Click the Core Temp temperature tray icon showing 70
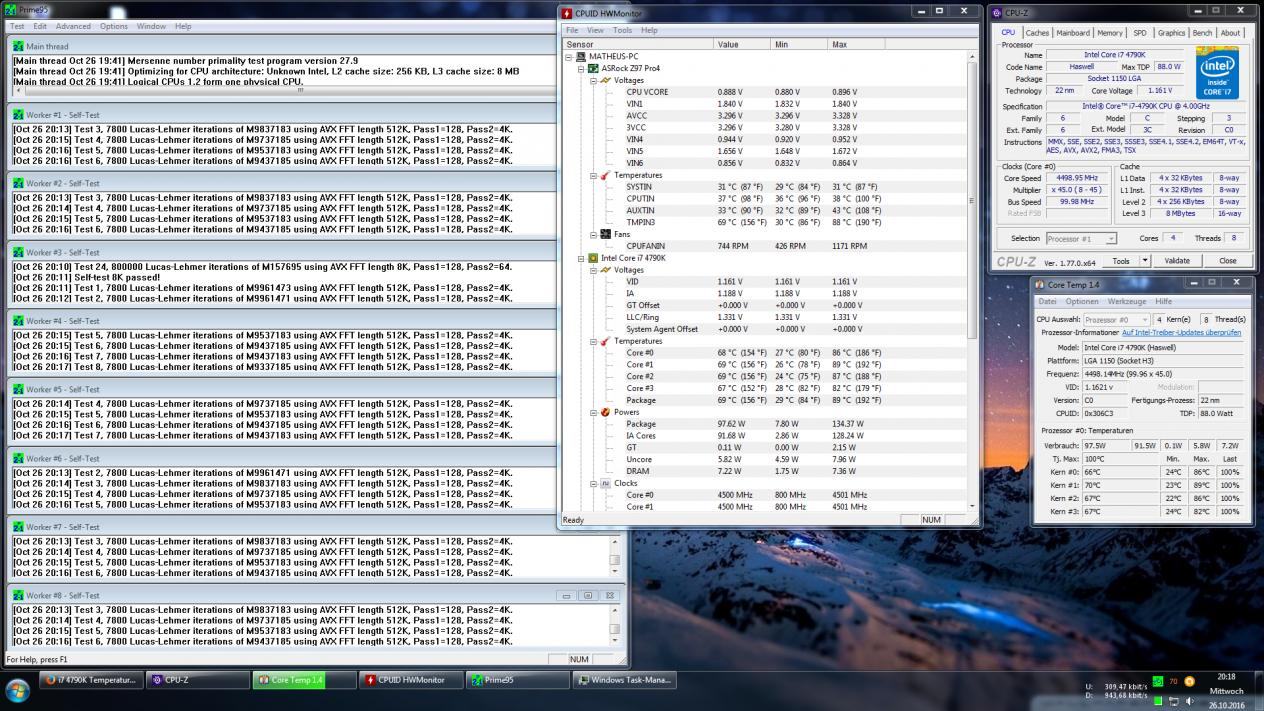 tap(1174, 681)
